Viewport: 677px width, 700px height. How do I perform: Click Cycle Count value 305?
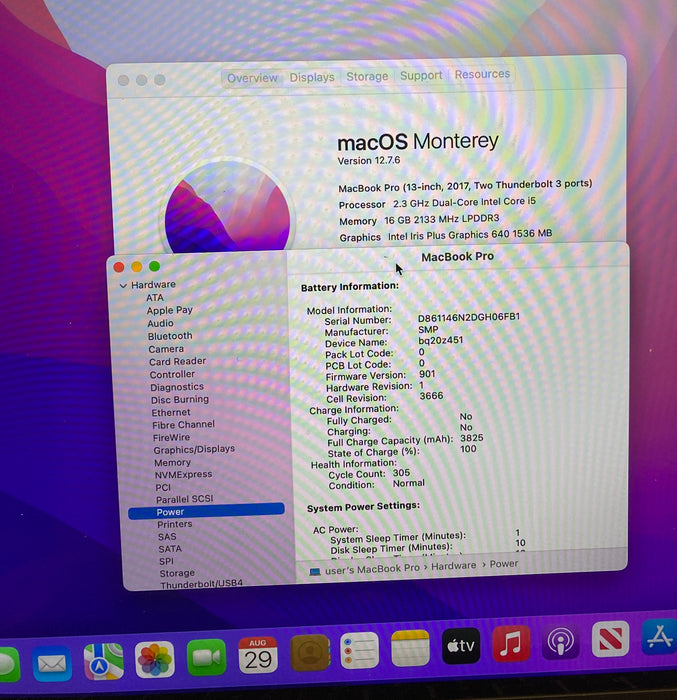click(x=401, y=472)
